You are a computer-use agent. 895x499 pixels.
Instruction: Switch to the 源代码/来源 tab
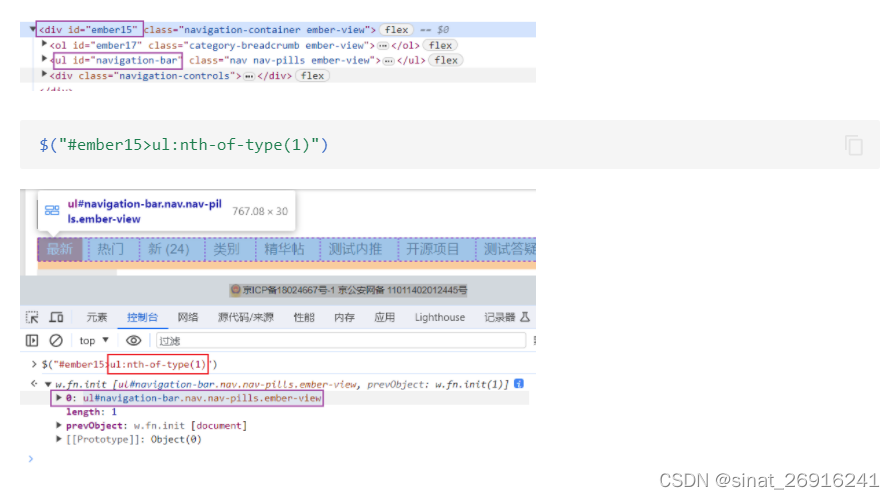pos(245,317)
